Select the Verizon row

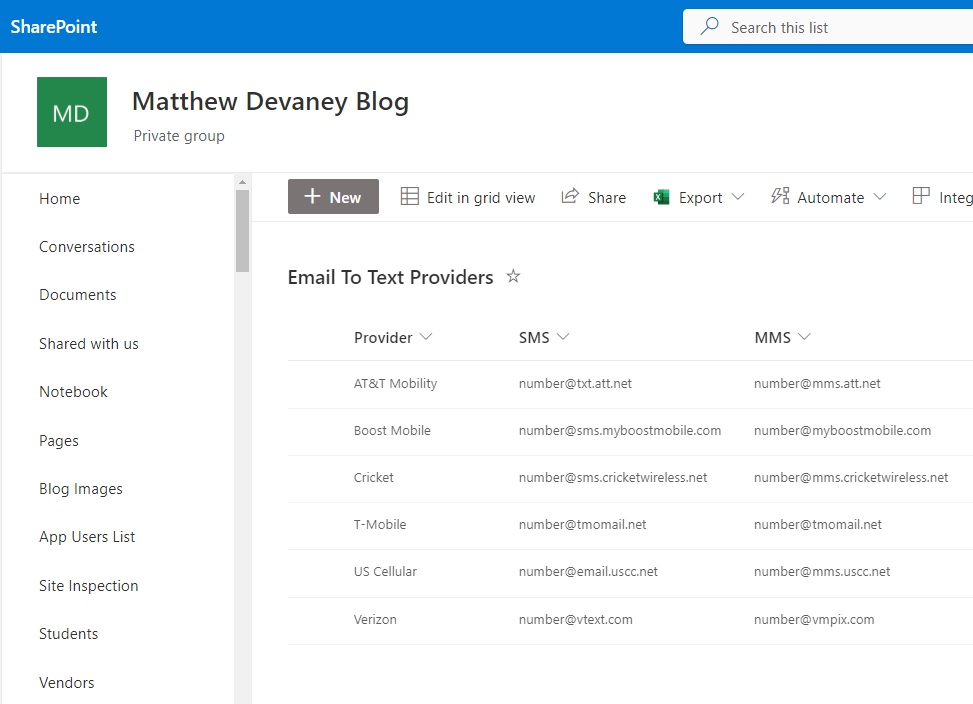coord(375,619)
